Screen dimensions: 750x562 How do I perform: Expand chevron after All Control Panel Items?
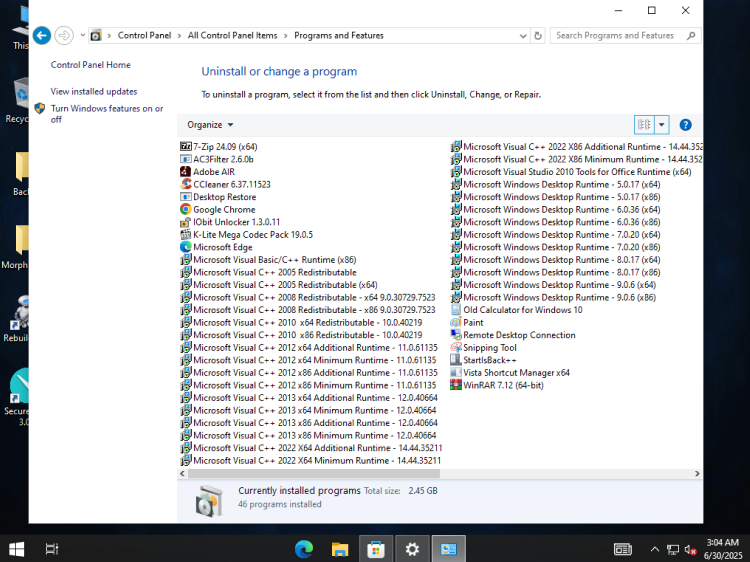point(286,36)
